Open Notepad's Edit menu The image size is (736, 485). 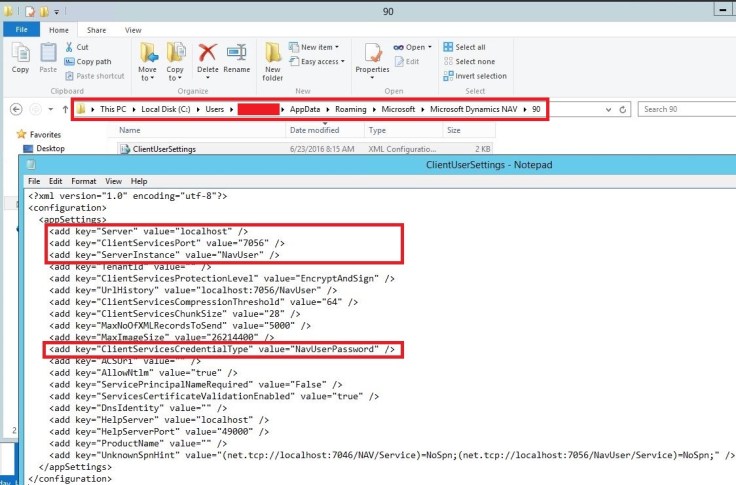[58, 181]
